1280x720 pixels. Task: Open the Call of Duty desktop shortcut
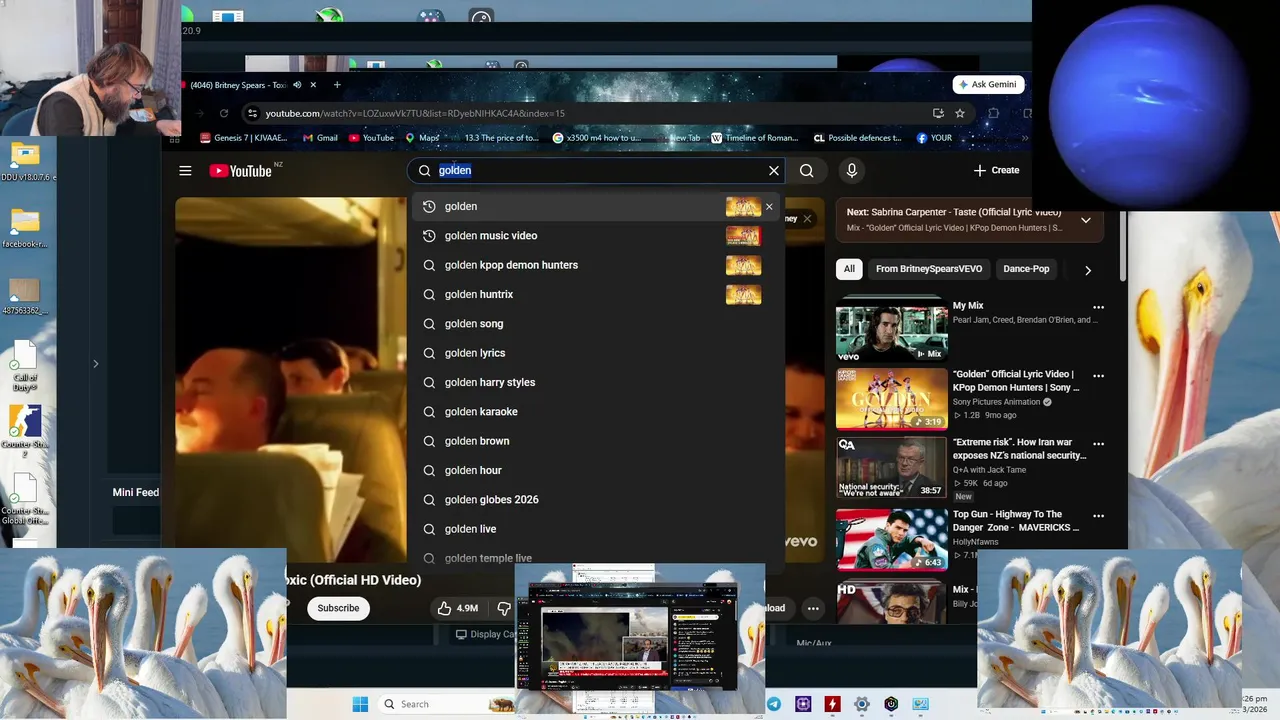(x=25, y=366)
